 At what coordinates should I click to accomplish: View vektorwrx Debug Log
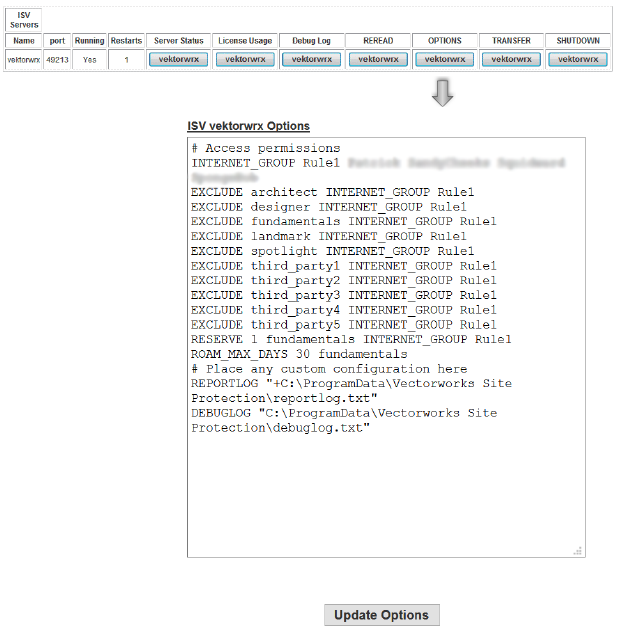pos(311,59)
